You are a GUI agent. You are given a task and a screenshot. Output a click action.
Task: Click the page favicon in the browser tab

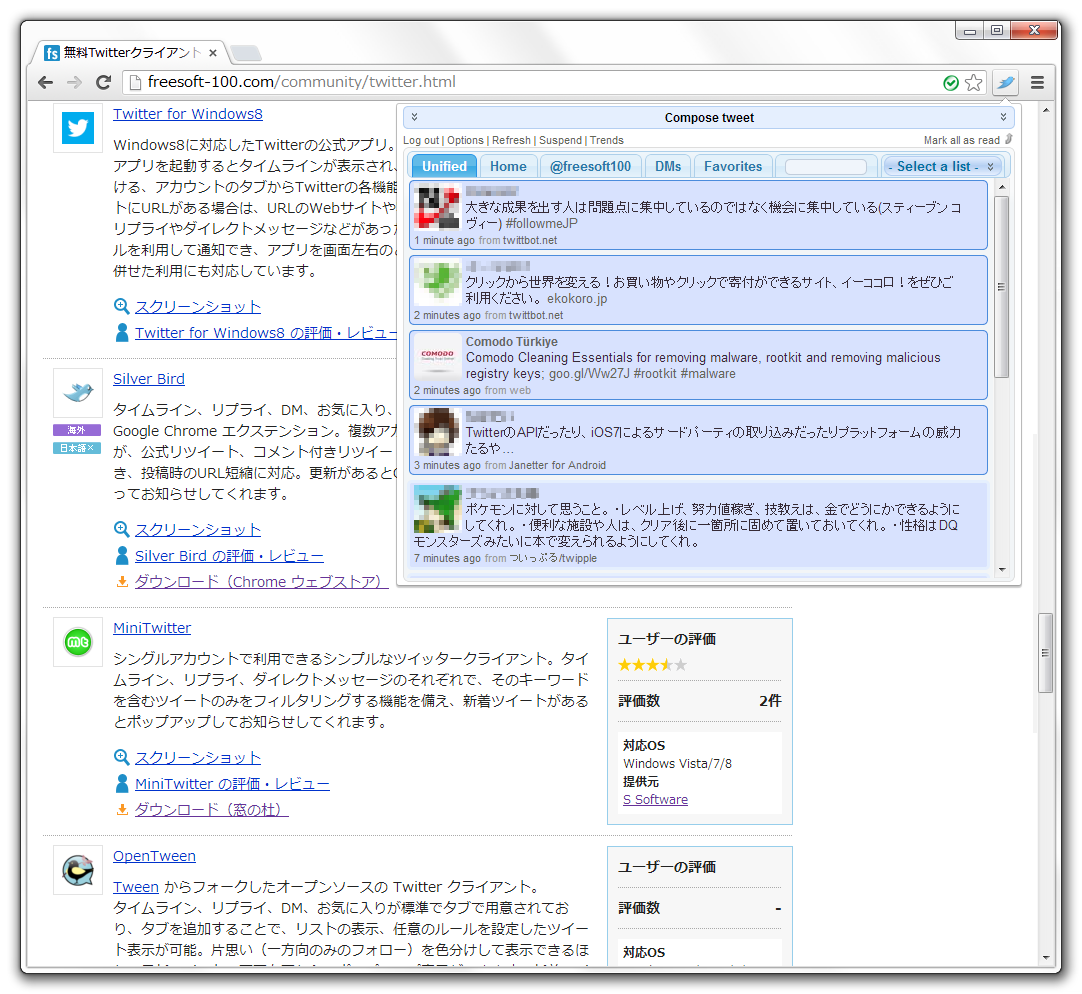(52, 52)
